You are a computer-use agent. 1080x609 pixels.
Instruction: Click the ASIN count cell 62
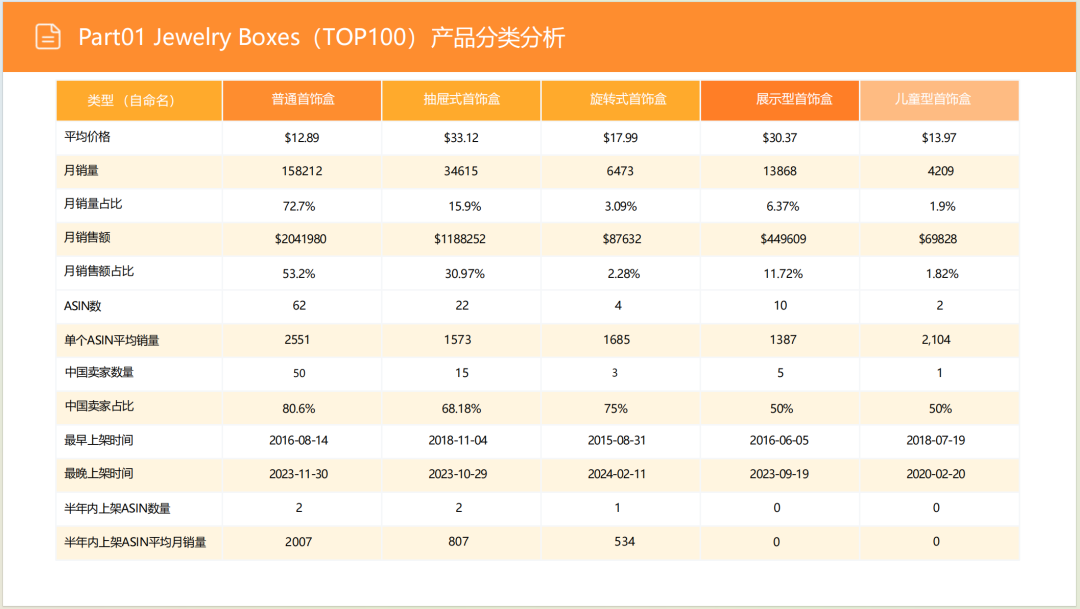(x=299, y=305)
